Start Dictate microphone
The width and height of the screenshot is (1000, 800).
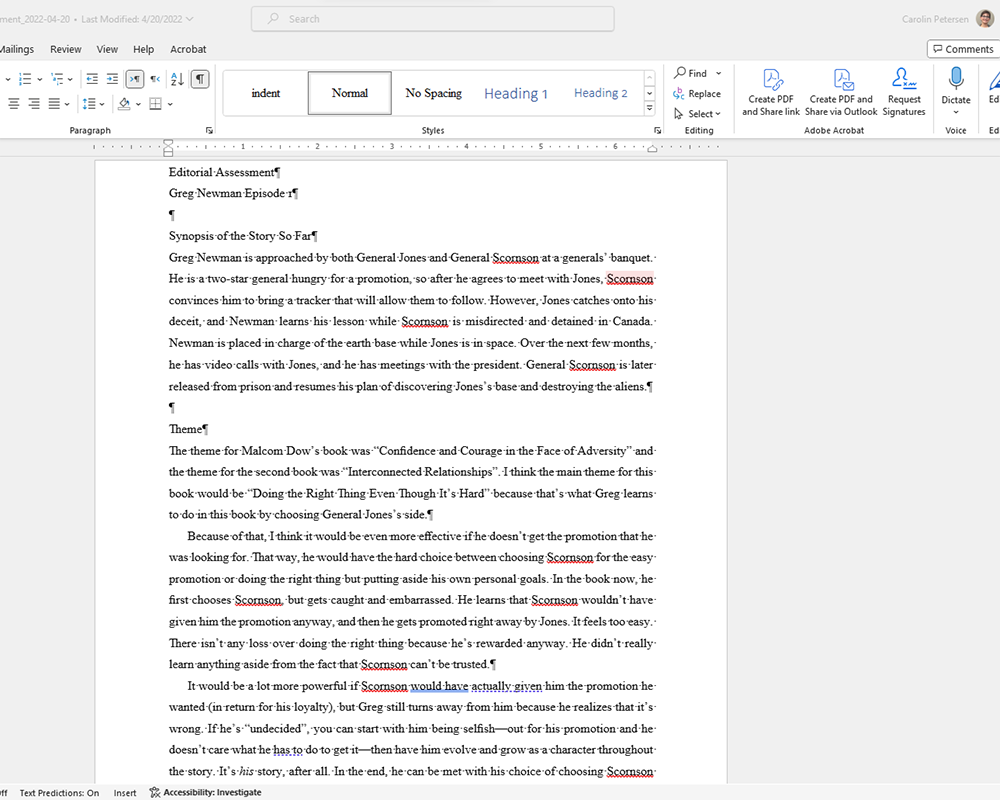coord(955,84)
